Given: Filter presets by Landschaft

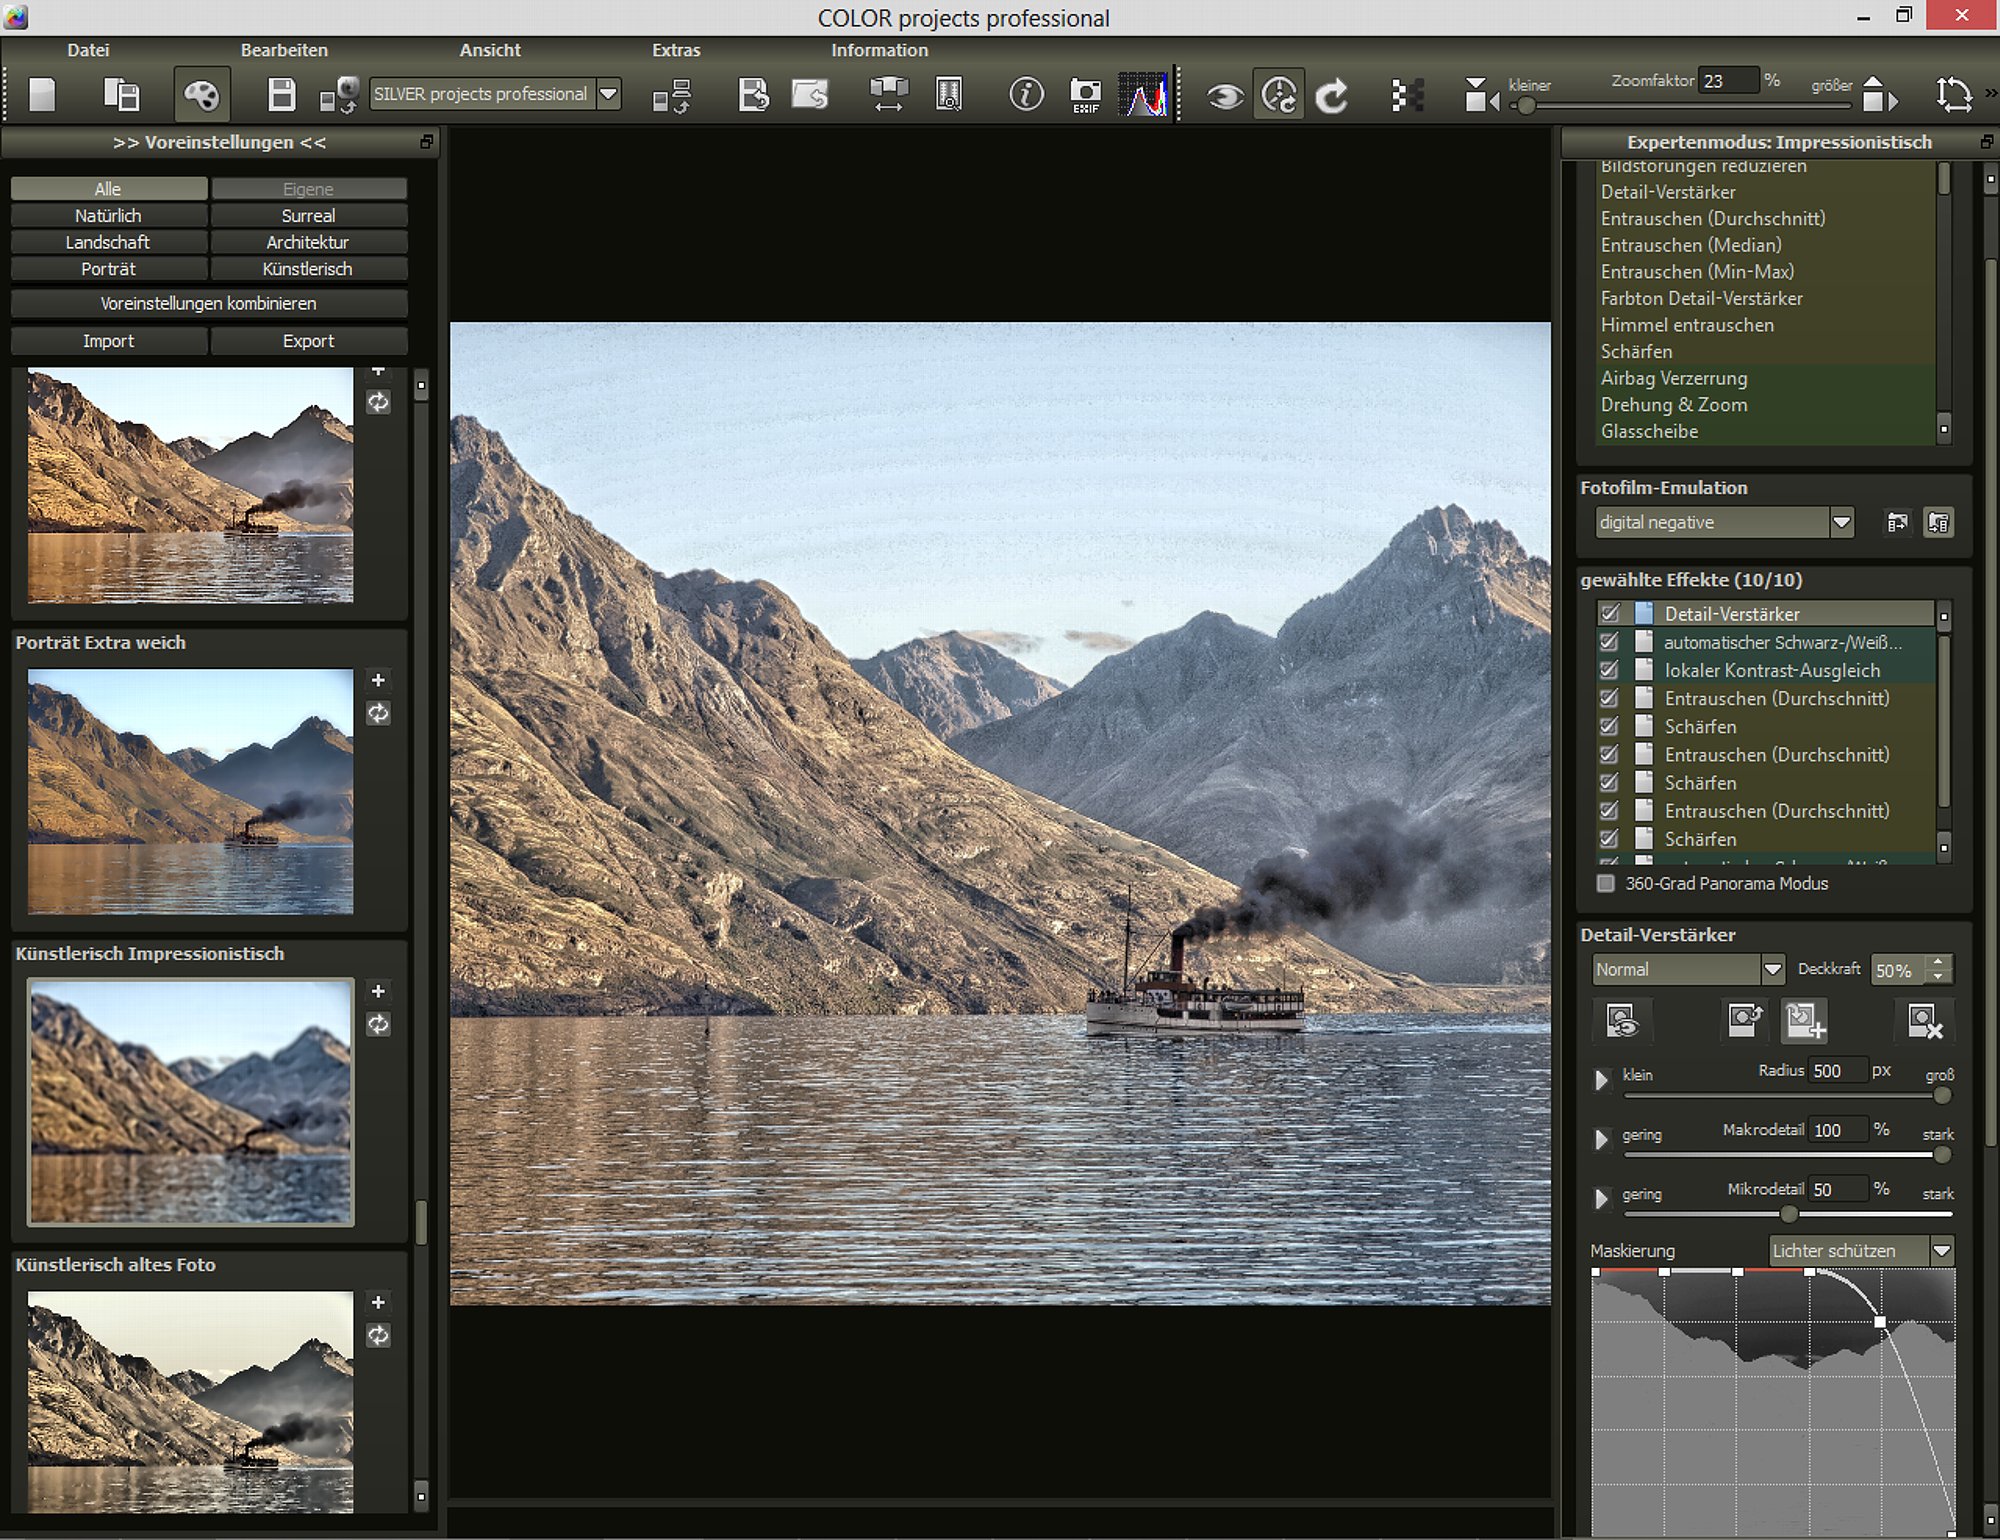Looking at the screenshot, I should pos(108,243).
